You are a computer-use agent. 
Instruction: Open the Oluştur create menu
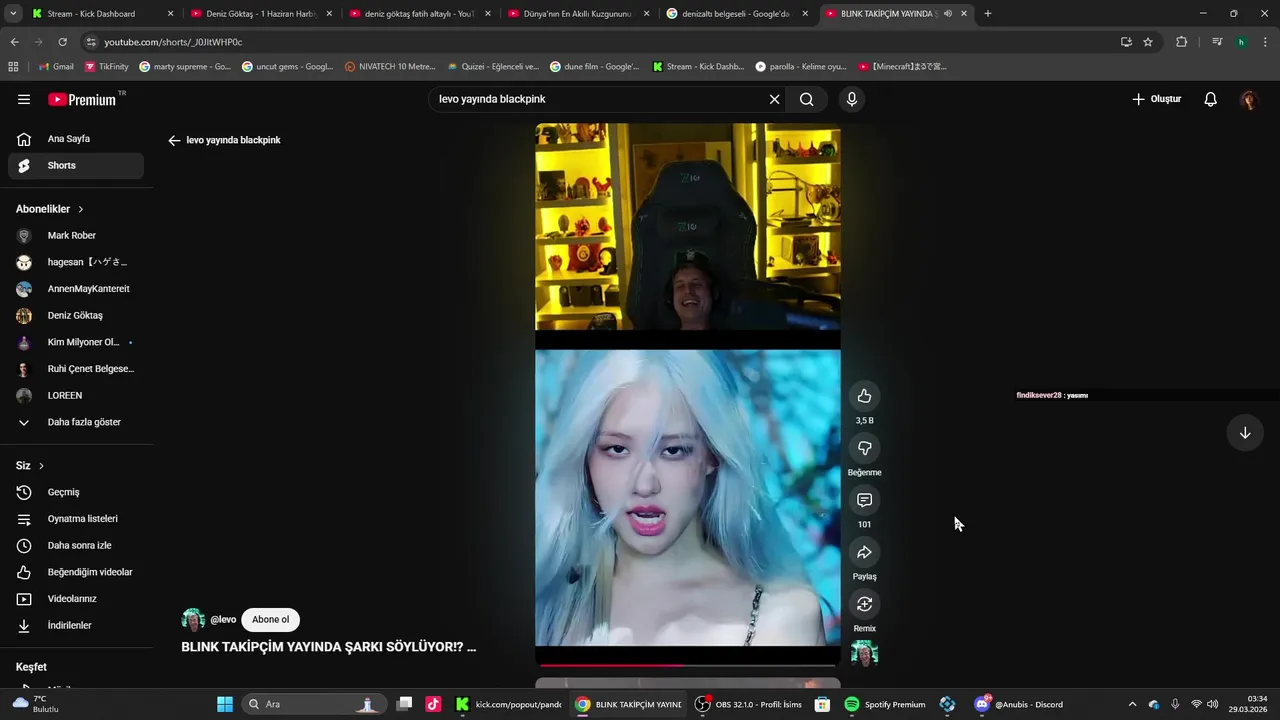(x=1156, y=99)
